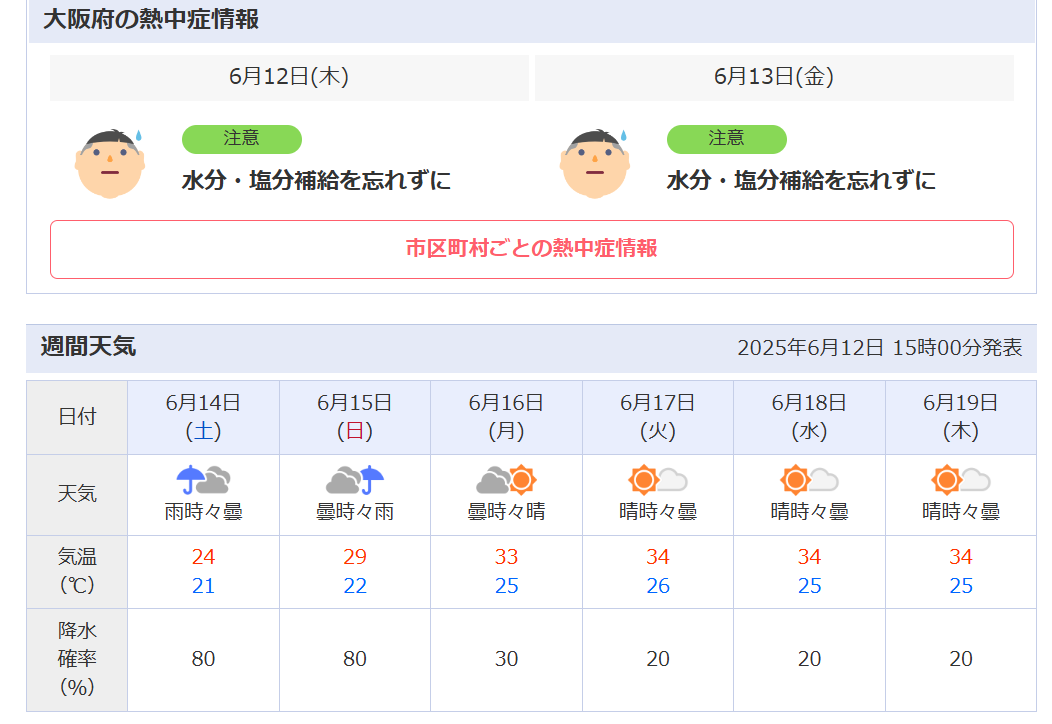Viewport: 1052px width, 724px height.
Task: Click the 曇時々雨 weather text
Action: point(355,512)
